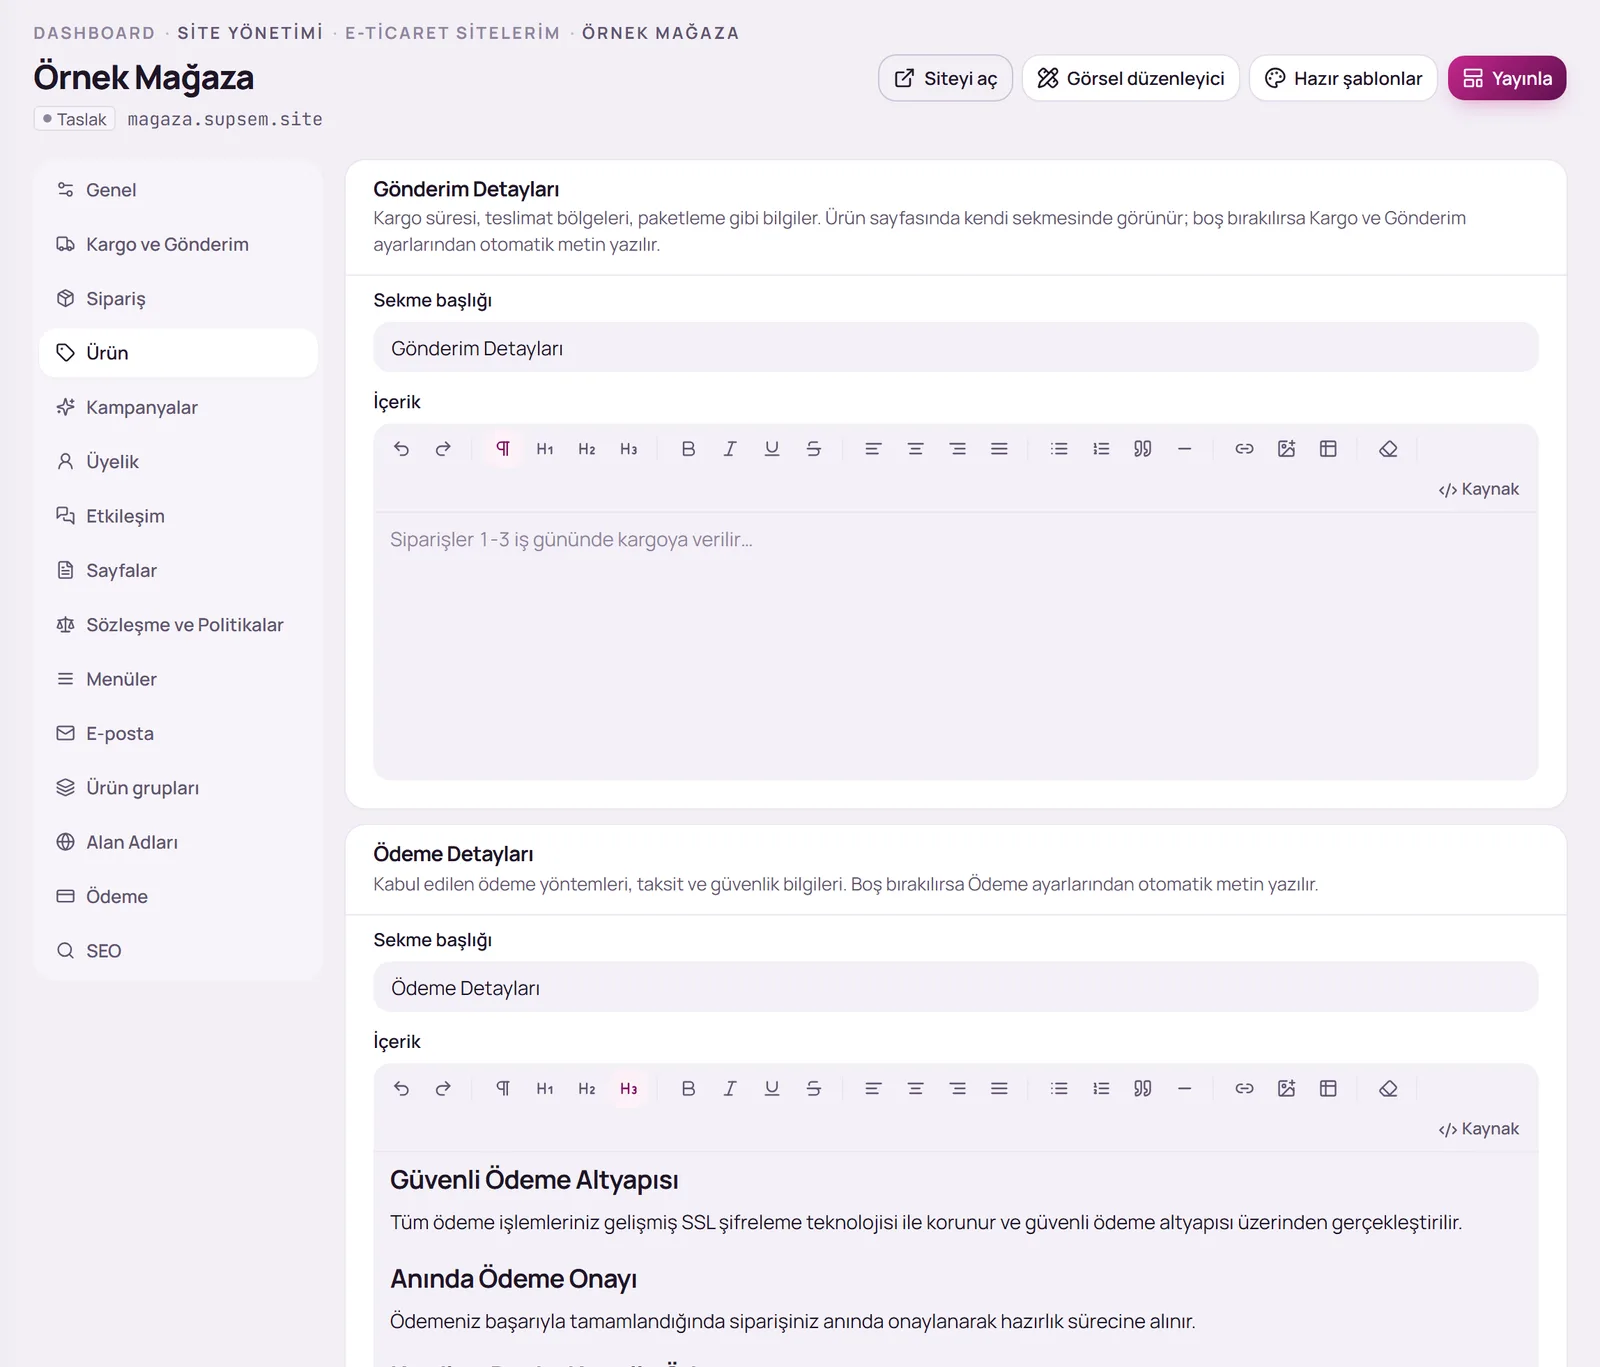Open the Görsel düzenleyici

[1130, 78]
